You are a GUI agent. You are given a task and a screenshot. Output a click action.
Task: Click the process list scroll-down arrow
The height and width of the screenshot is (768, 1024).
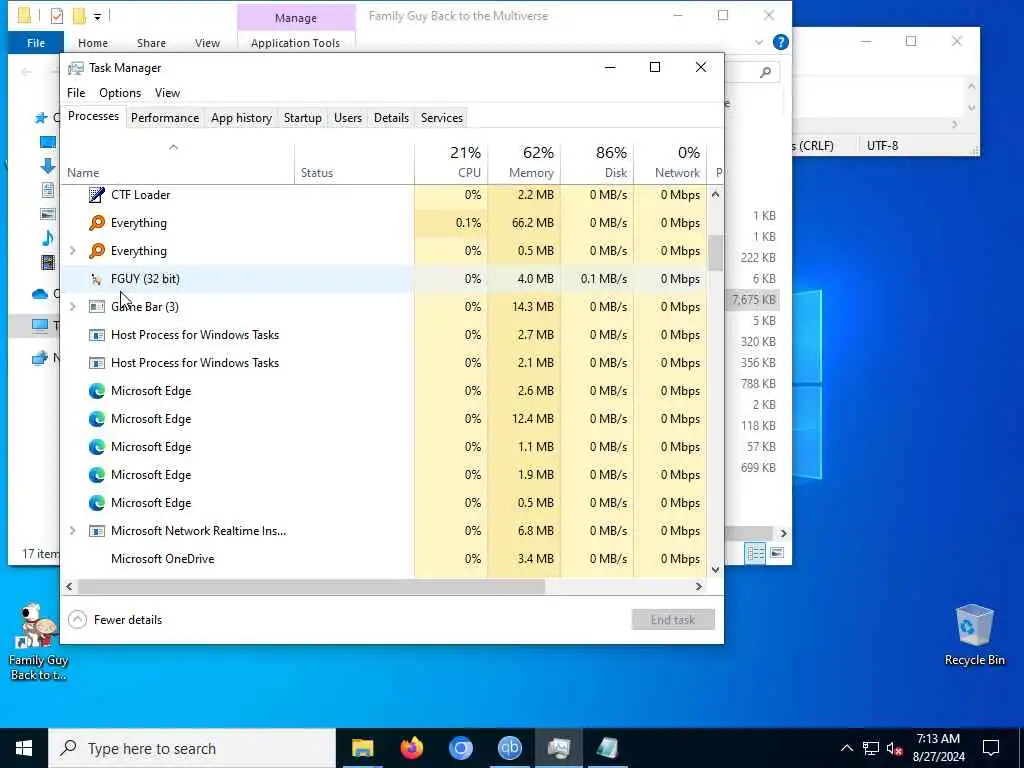(715, 569)
